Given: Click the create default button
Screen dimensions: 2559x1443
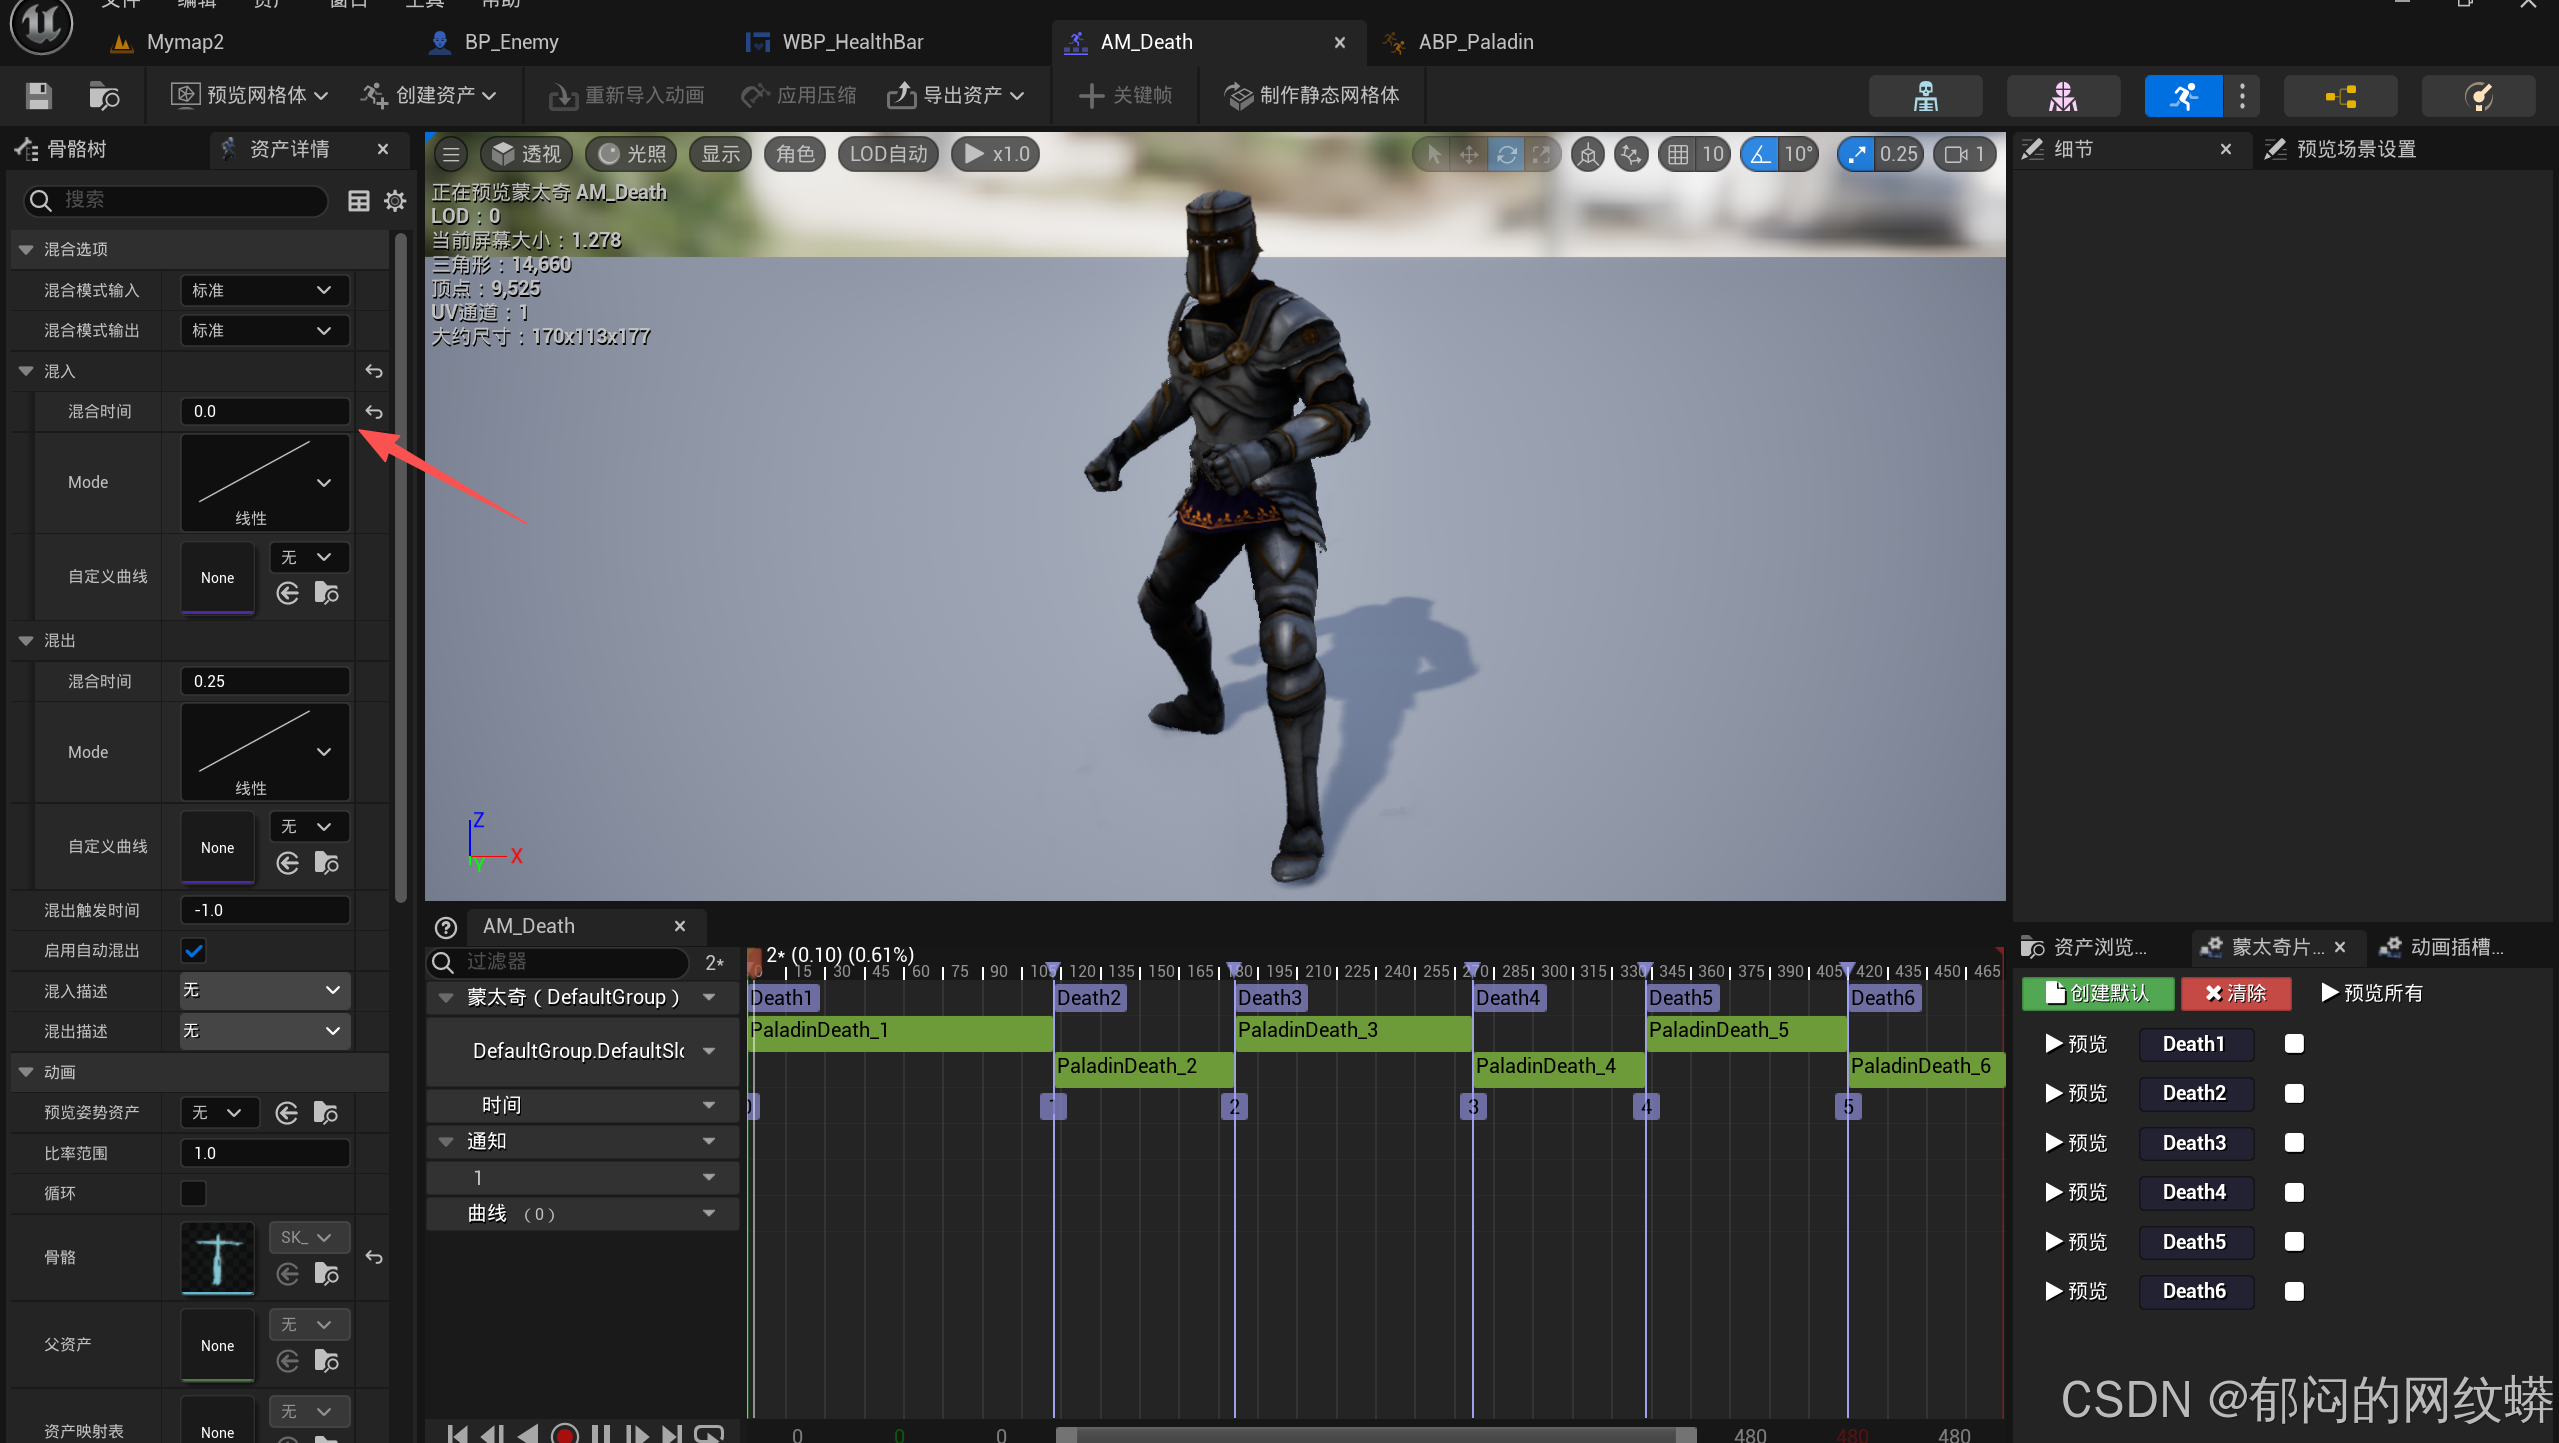Looking at the screenshot, I should pyautogui.click(x=2097, y=993).
